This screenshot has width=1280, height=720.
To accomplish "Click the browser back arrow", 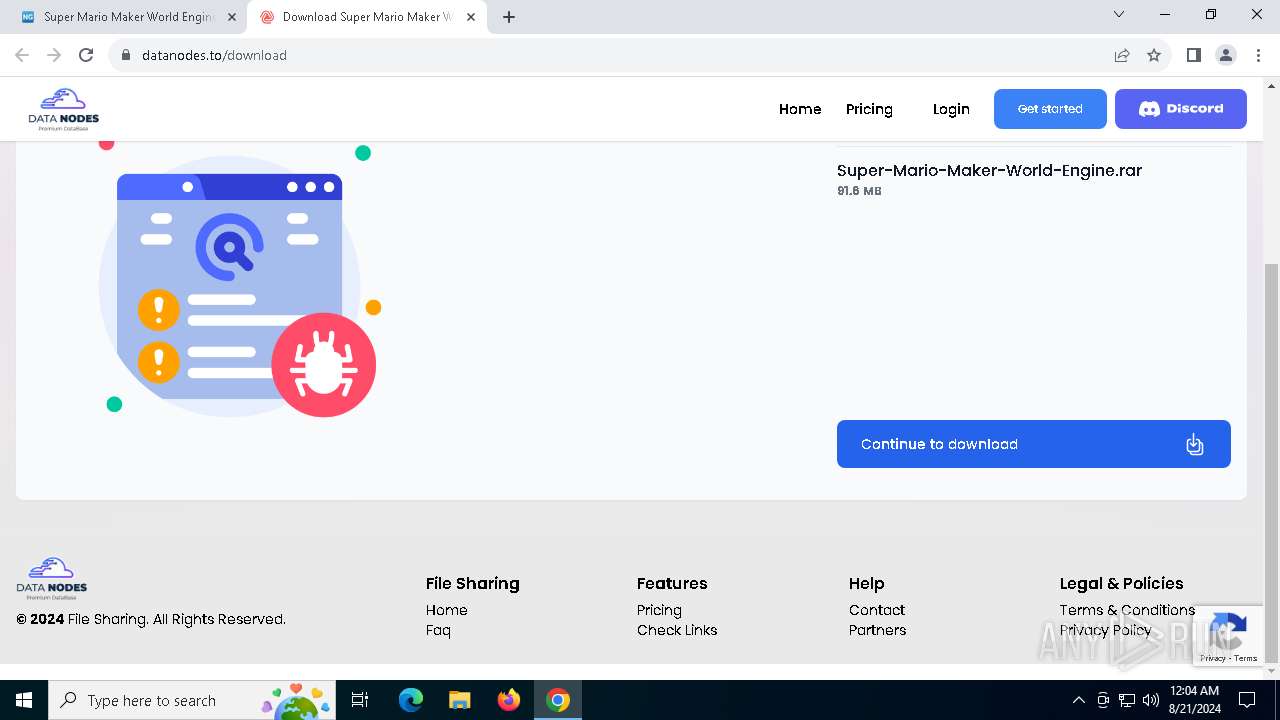I will (22, 55).
